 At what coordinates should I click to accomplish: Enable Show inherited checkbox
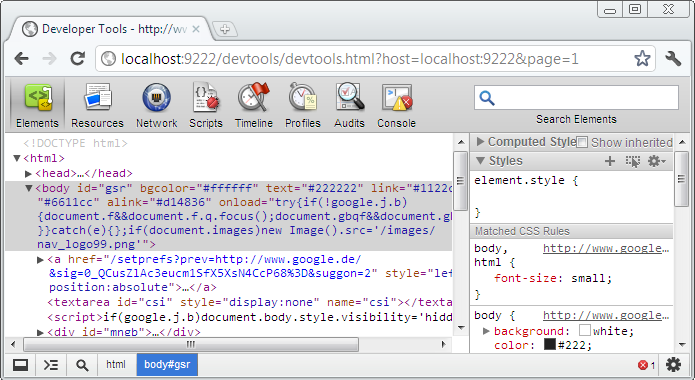click(x=582, y=142)
